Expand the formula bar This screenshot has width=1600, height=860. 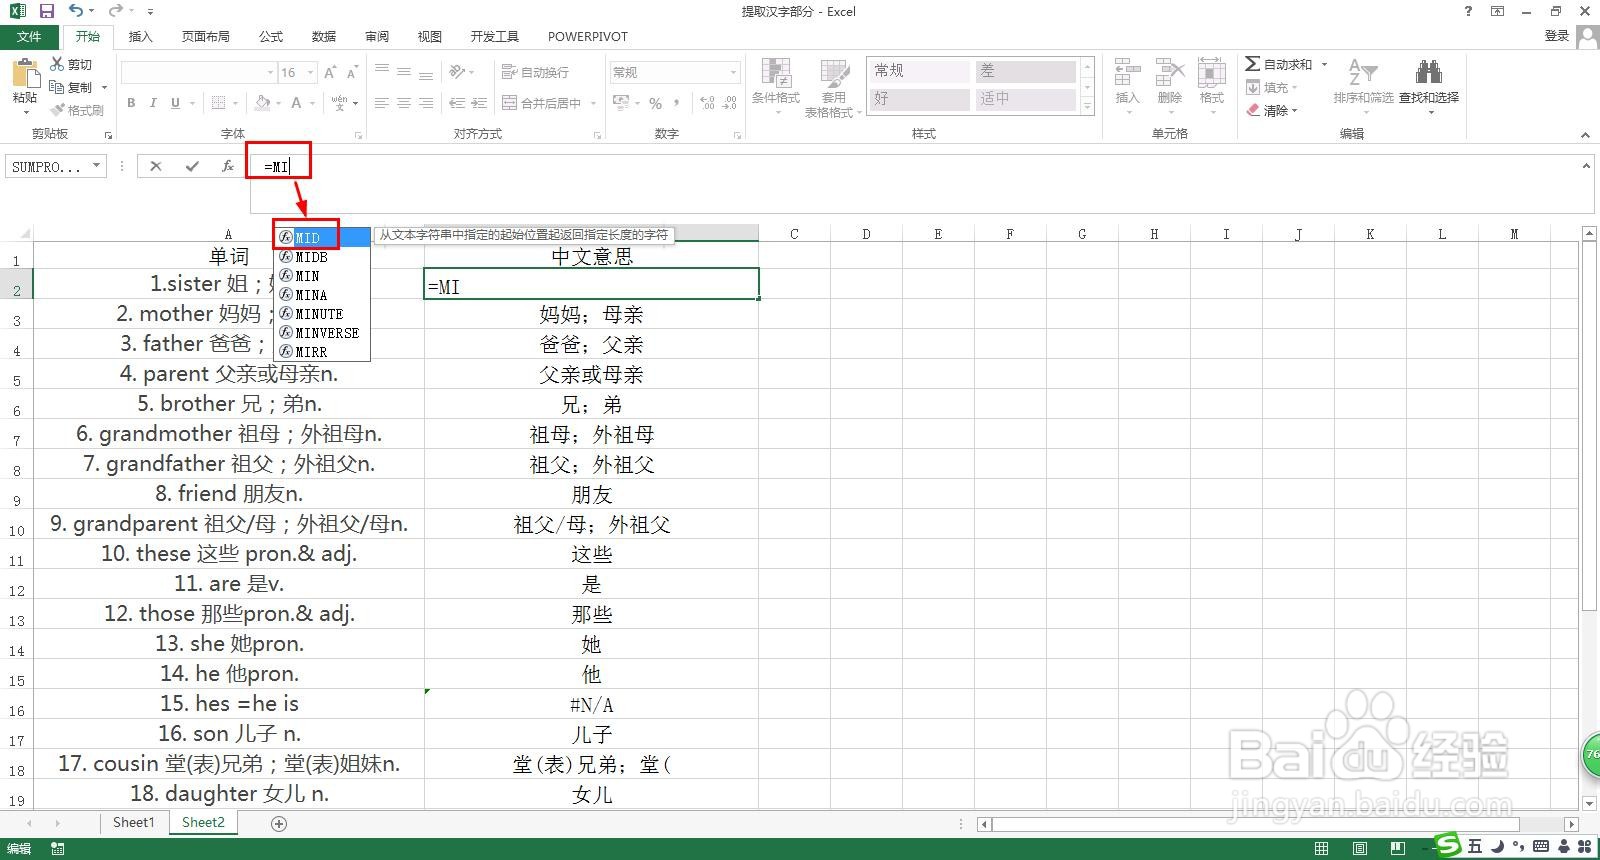pyautogui.click(x=1586, y=166)
